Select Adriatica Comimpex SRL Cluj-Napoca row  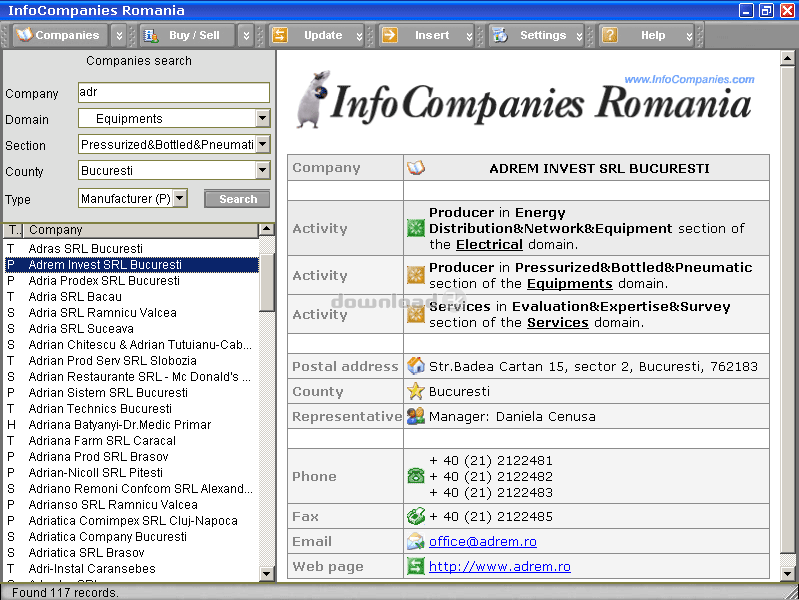point(131,520)
